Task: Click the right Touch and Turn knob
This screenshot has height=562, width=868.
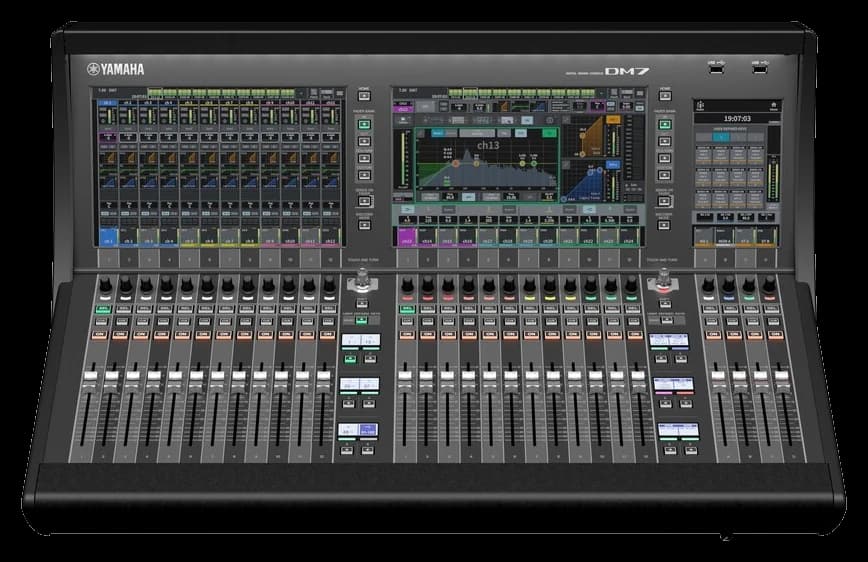Action: 663,280
